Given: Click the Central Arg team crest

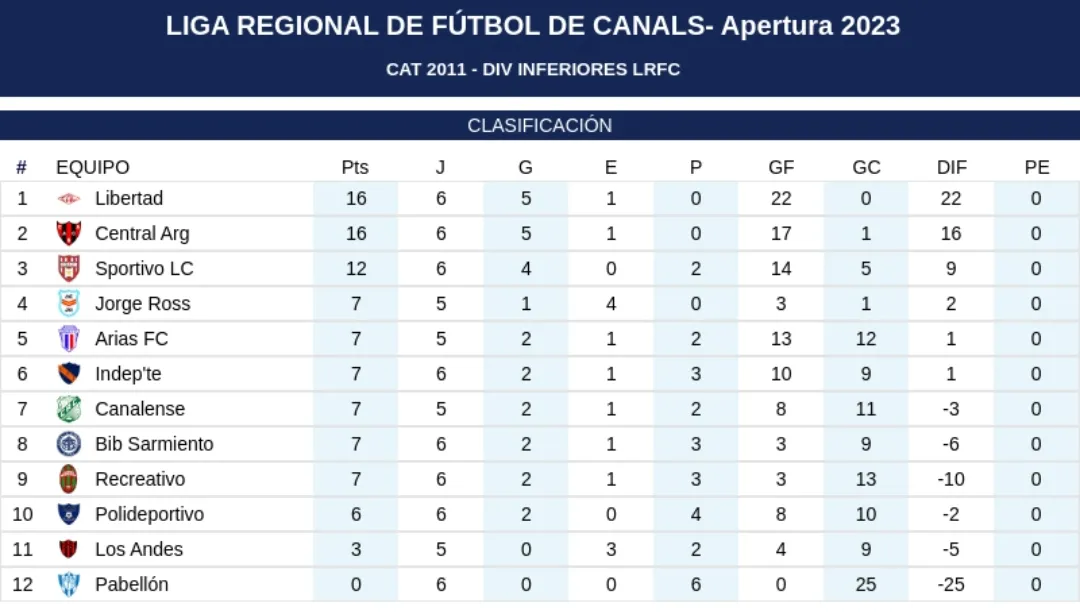Looking at the screenshot, I should 68,234.
